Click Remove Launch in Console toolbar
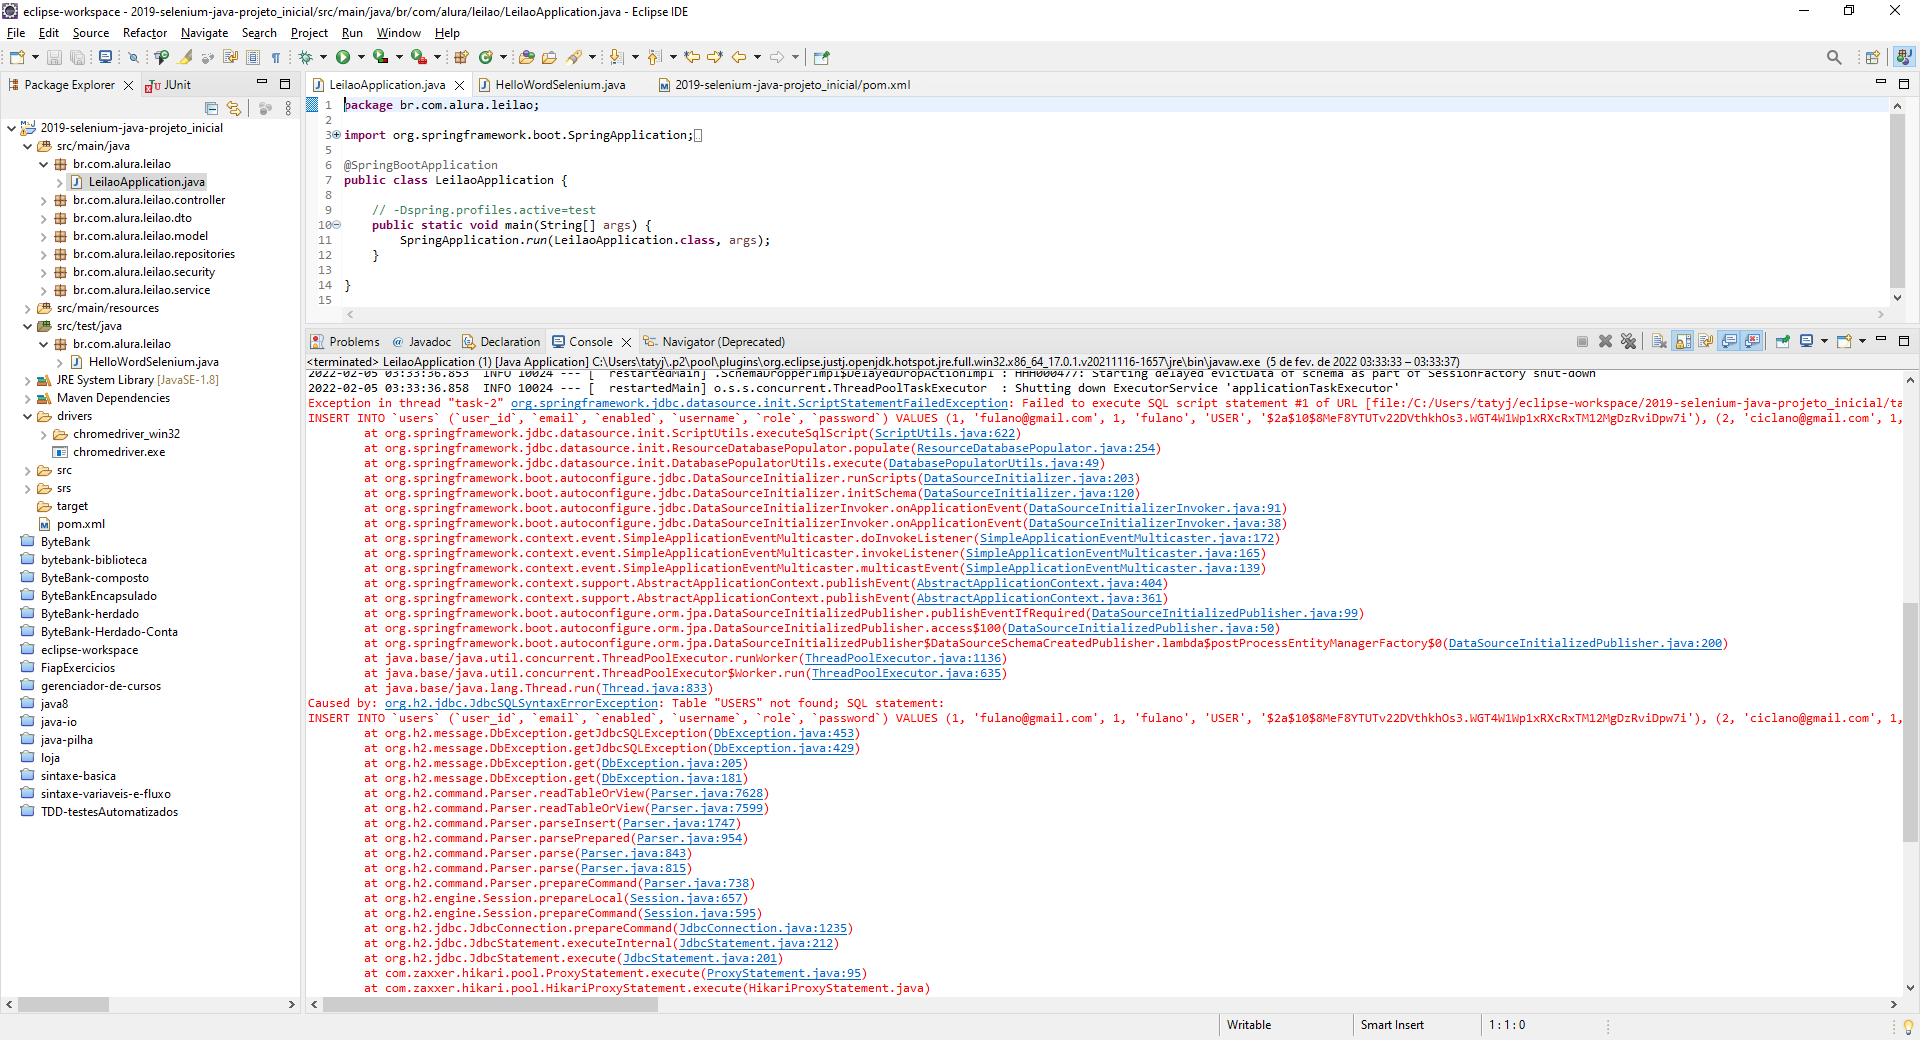The height and width of the screenshot is (1040, 1920). pos(1605,341)
